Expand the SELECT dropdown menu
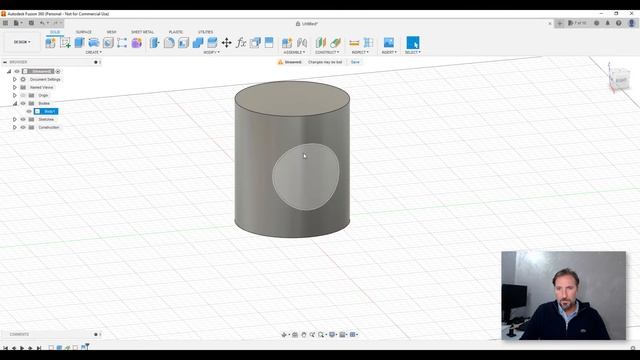The height and width of the screenshot is (360, 640). click(413, 52)
